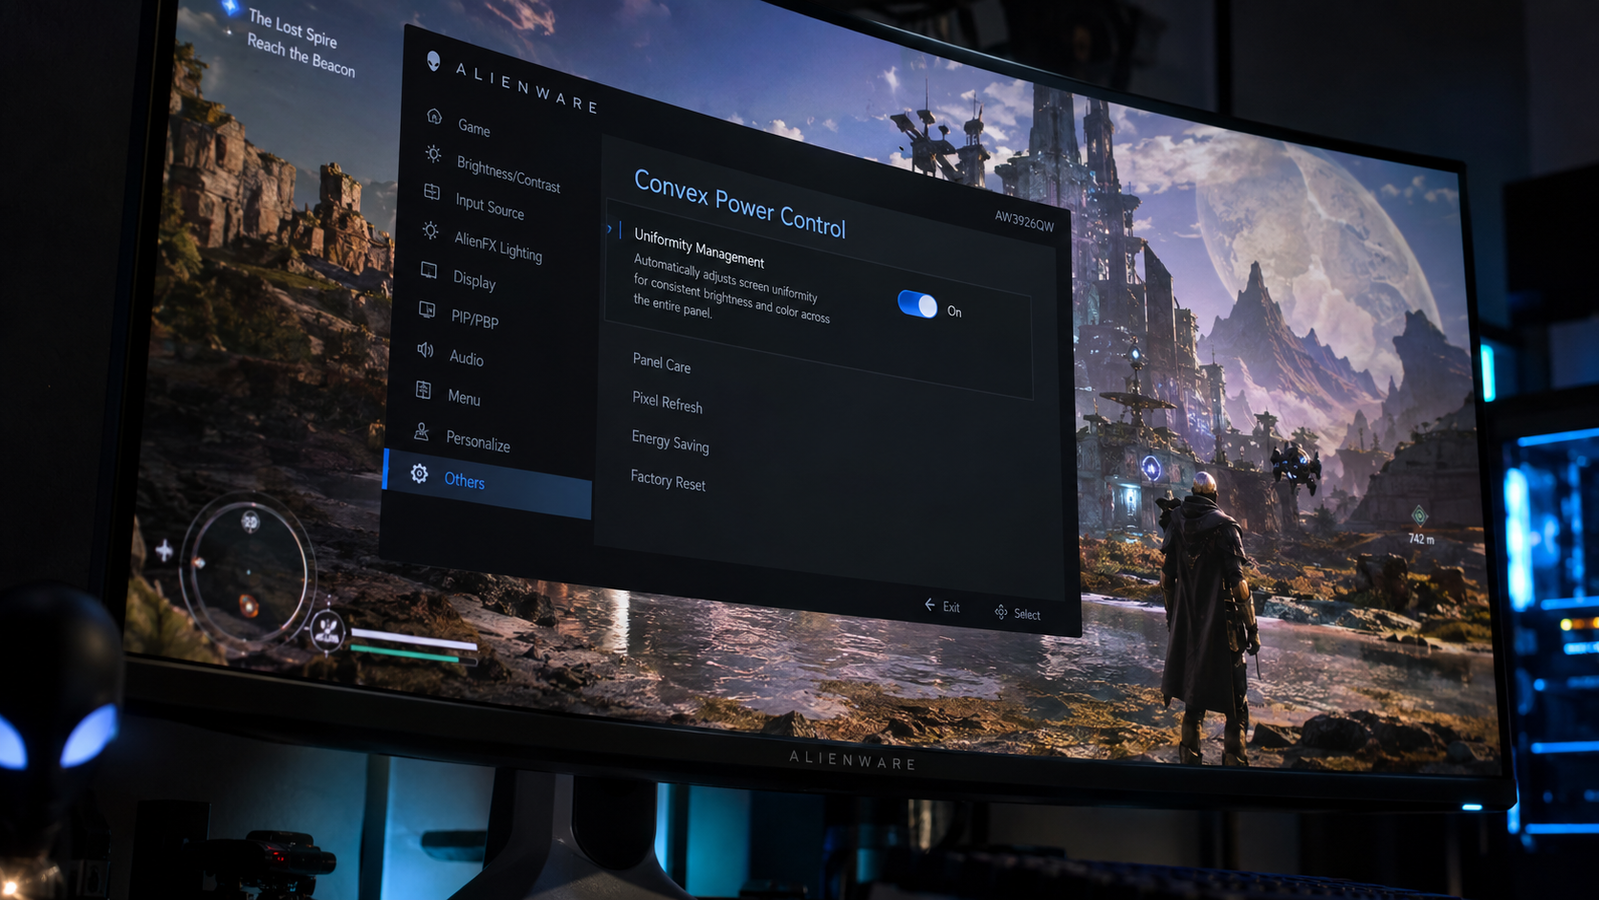Open the Menu settings entry
This screenshot has height=900, width=1599.
click(464, 397)
